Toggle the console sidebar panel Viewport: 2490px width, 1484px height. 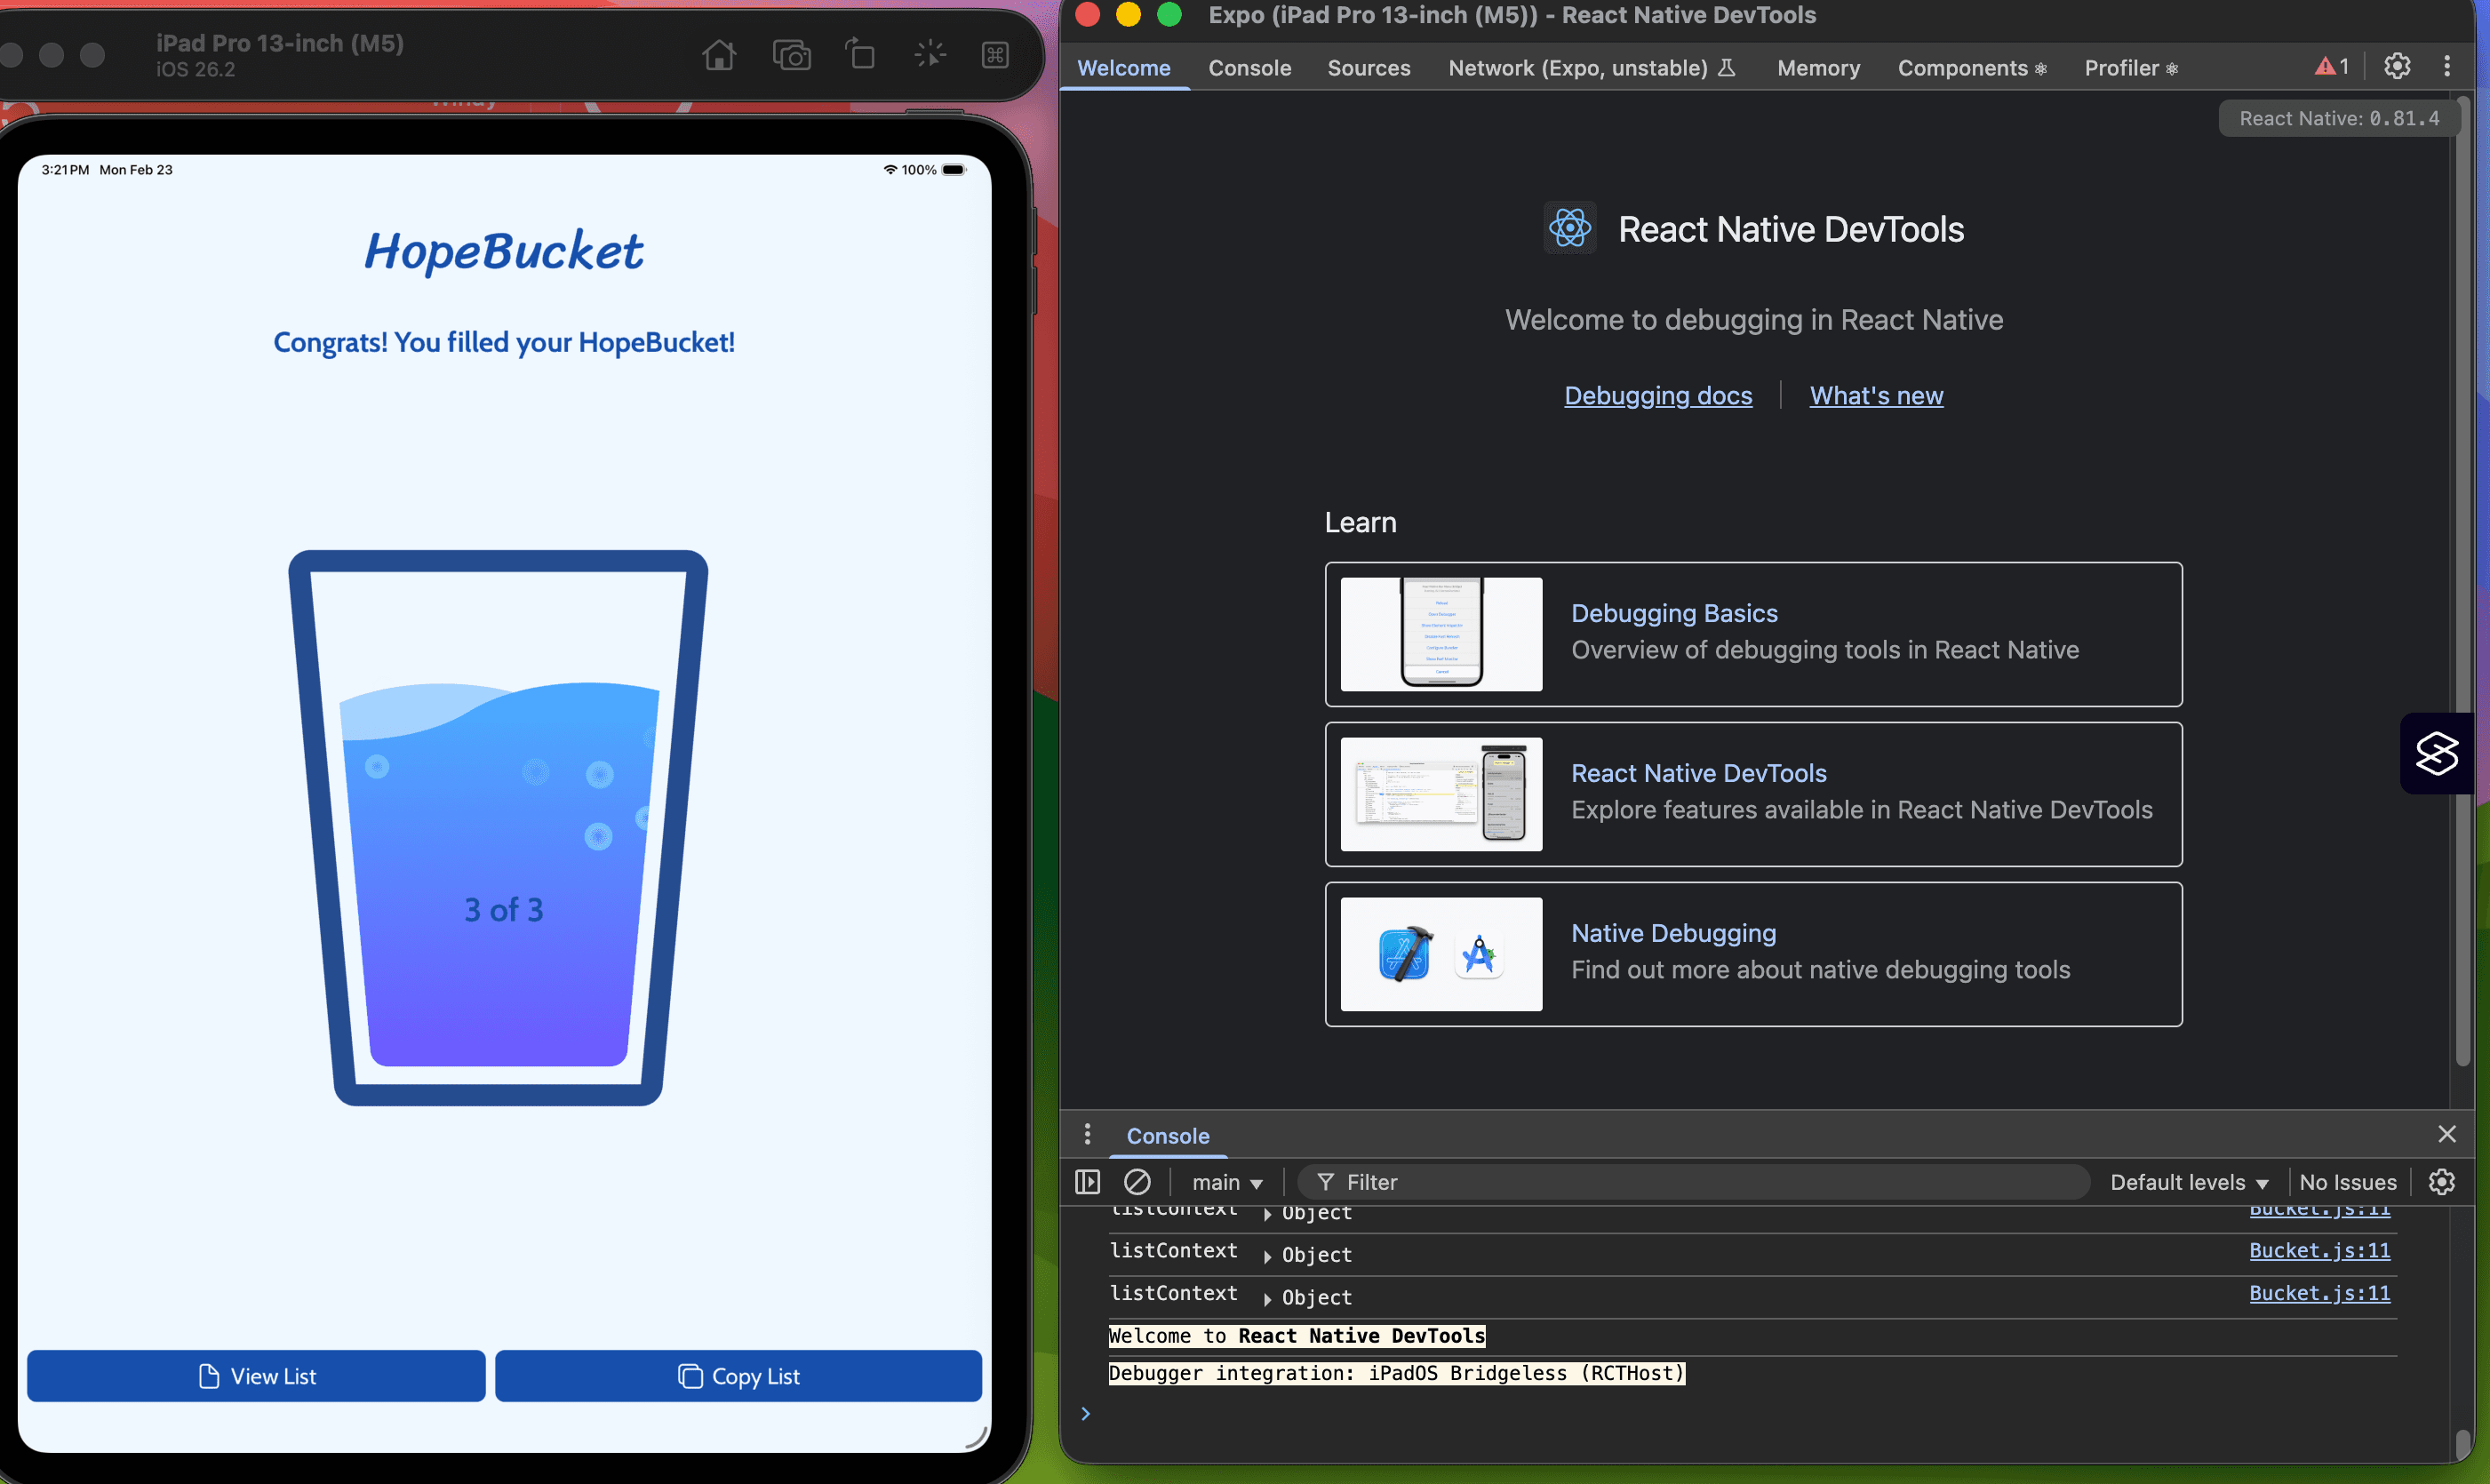click(1087, 1181)
